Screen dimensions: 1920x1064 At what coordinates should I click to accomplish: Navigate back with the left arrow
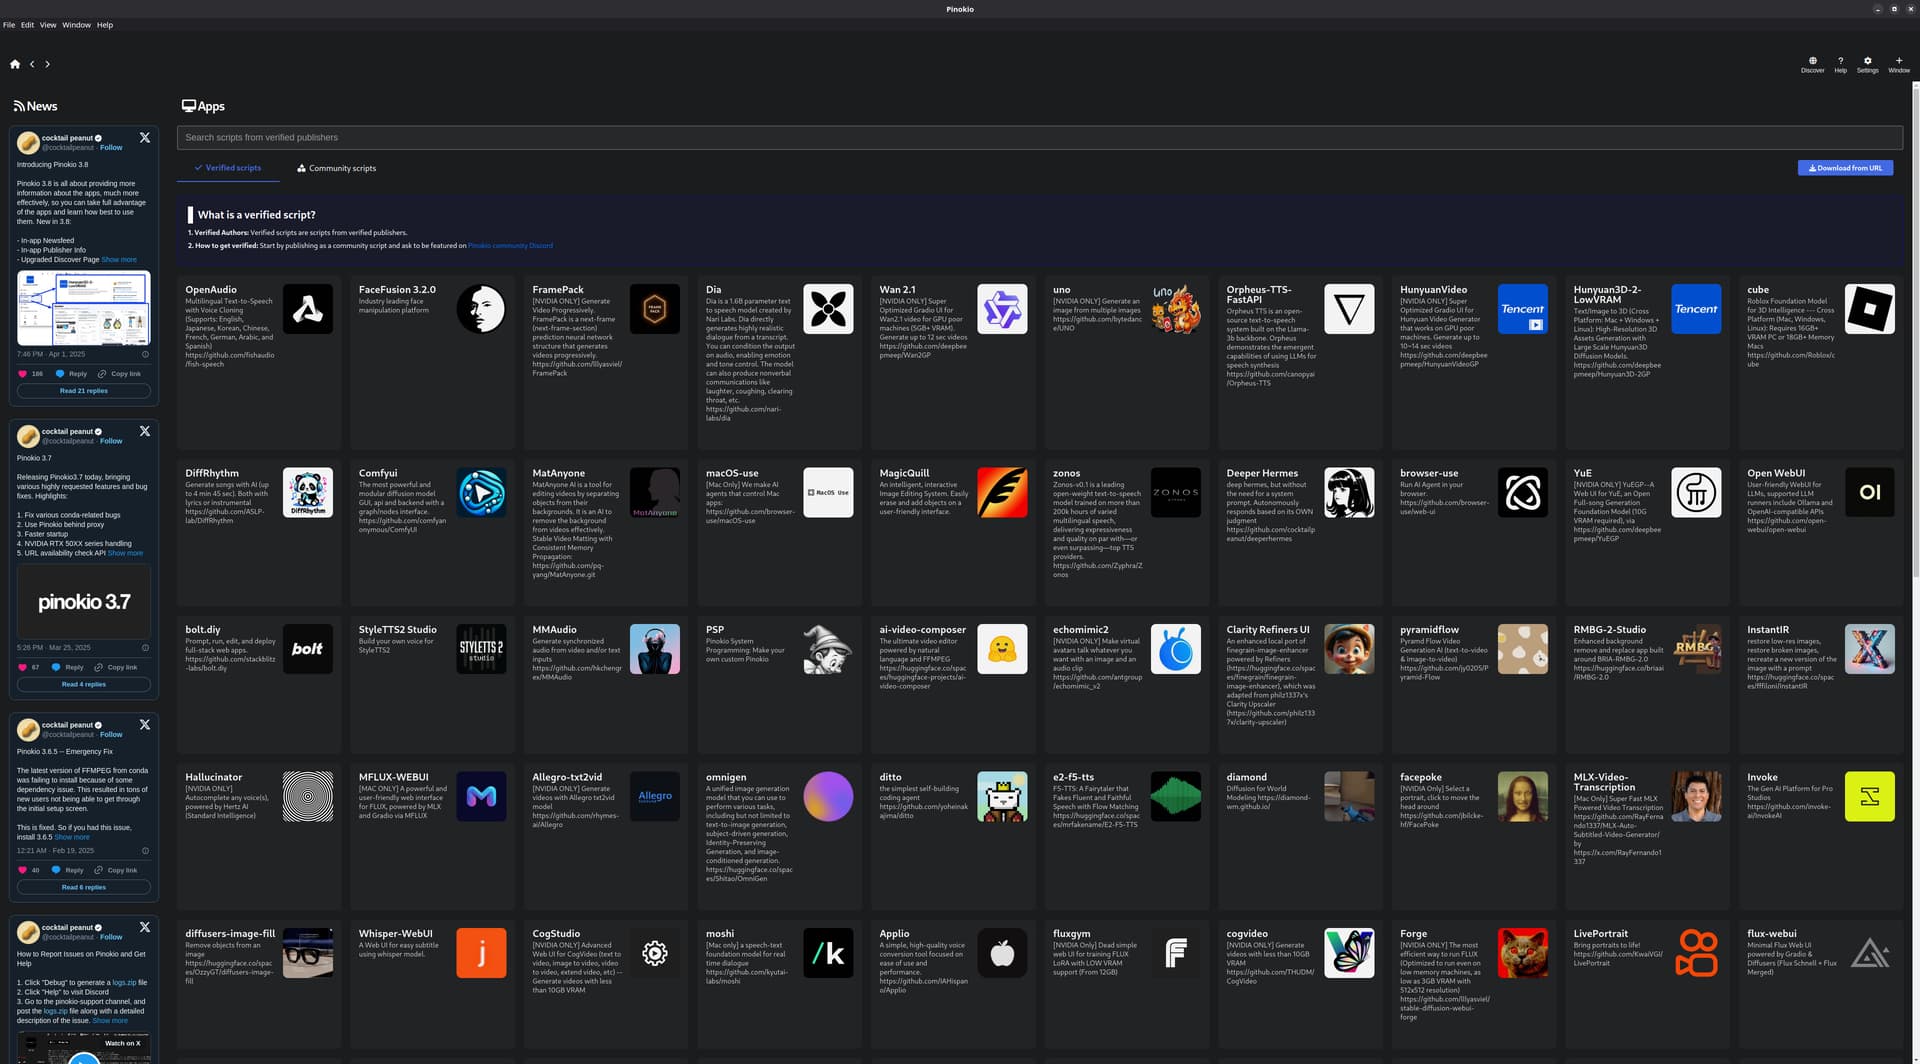(32, 64)
